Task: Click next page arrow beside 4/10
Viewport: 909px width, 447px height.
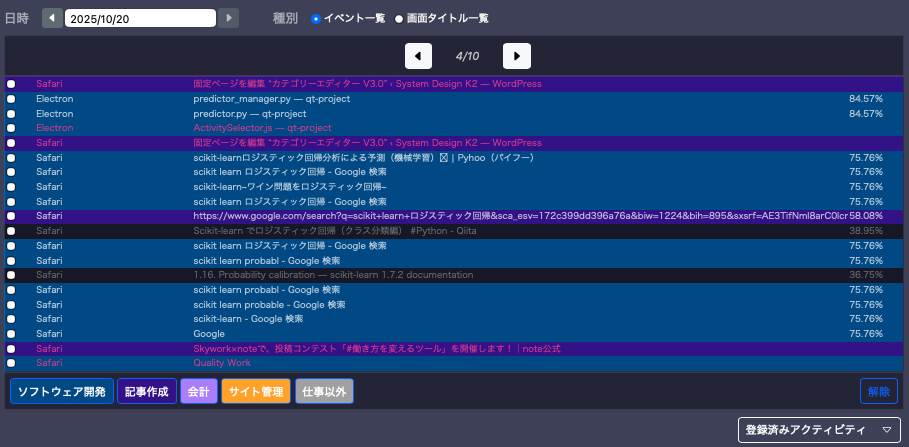Action: click(x=516, y=56)
